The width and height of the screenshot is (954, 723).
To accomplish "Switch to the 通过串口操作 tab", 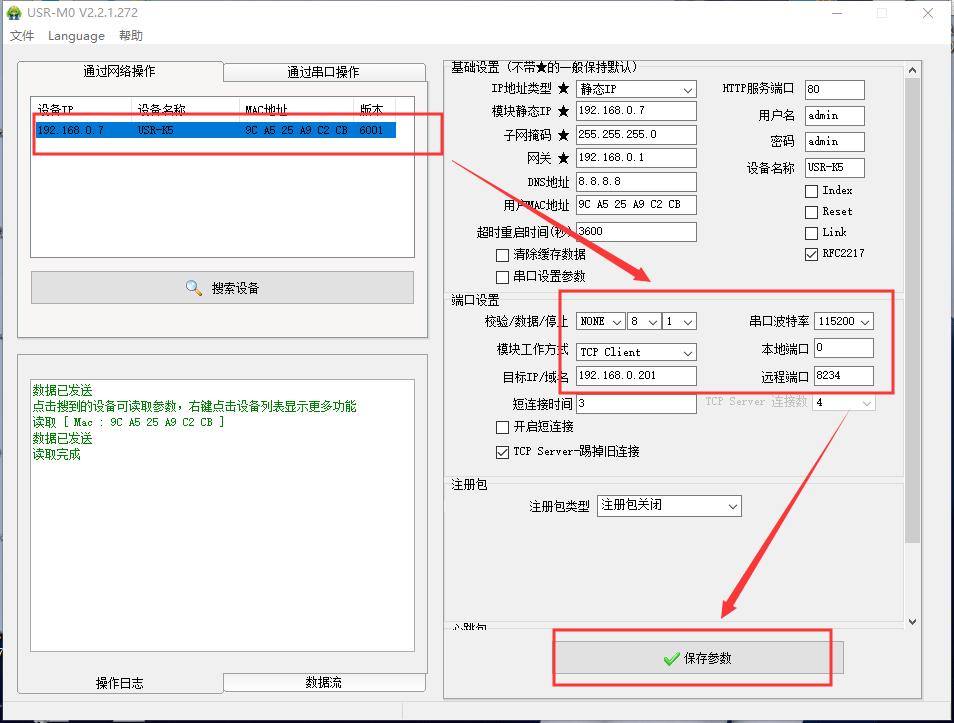I will 323,72.
